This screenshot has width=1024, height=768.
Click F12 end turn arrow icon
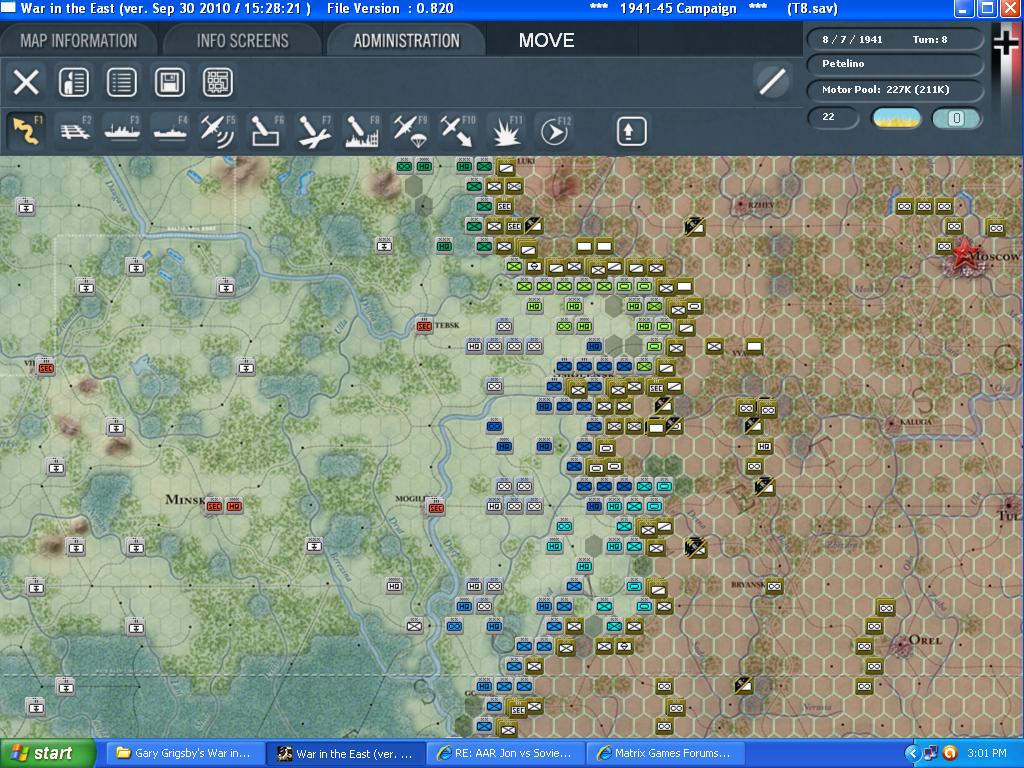pyautogui.click(x=554, y=131)
